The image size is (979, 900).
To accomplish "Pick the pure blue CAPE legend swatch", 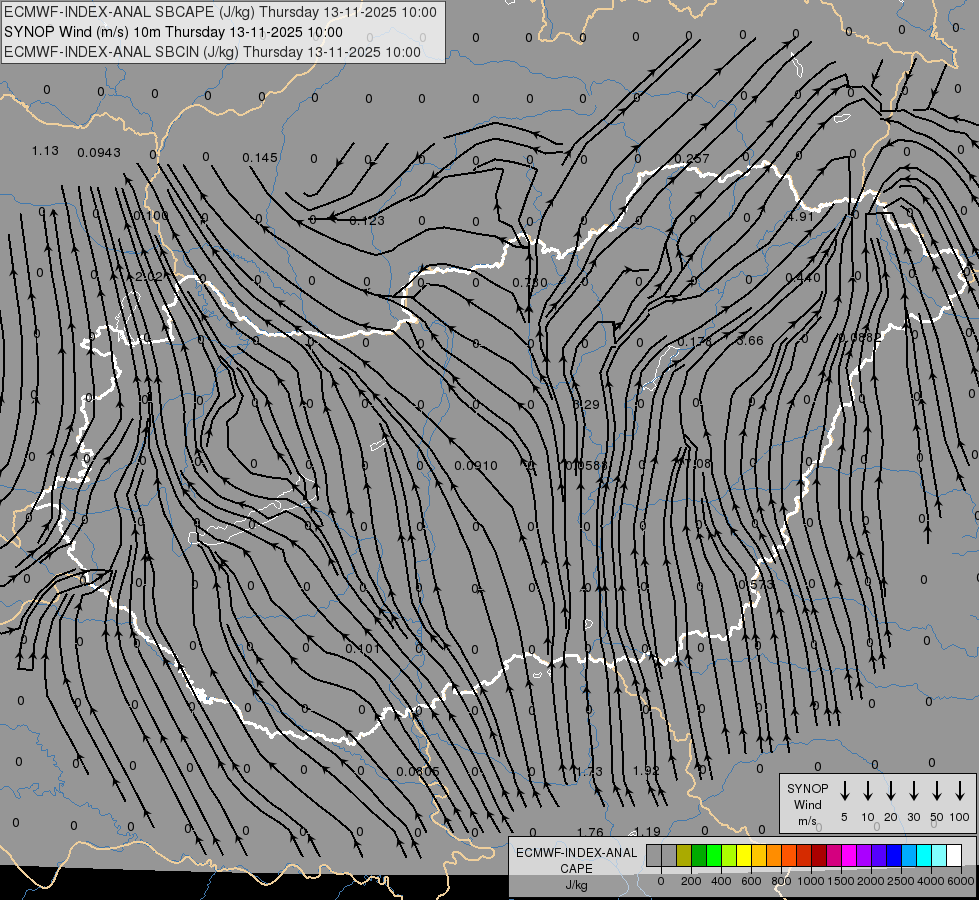I will coord(894,855).
